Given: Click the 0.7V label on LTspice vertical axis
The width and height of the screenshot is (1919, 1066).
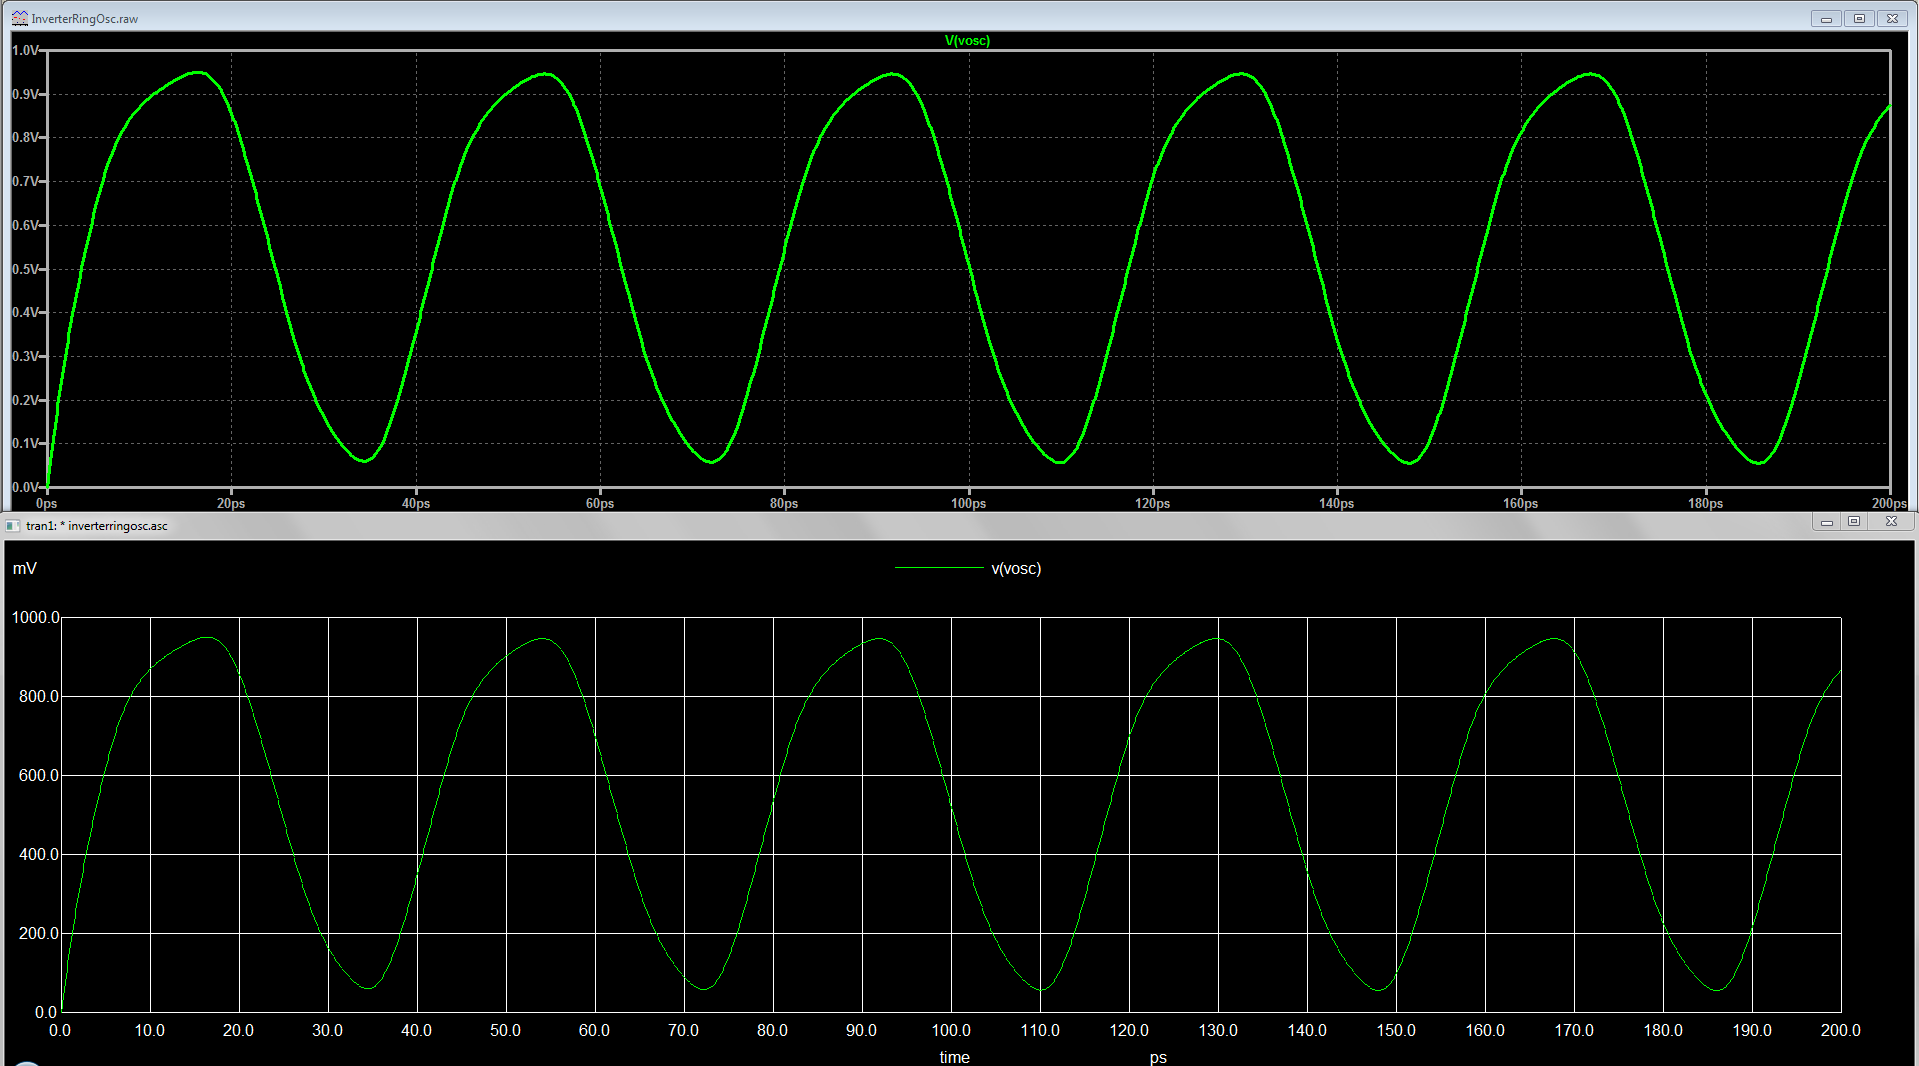Looking at the screenshot, I should tap(25, 181).
